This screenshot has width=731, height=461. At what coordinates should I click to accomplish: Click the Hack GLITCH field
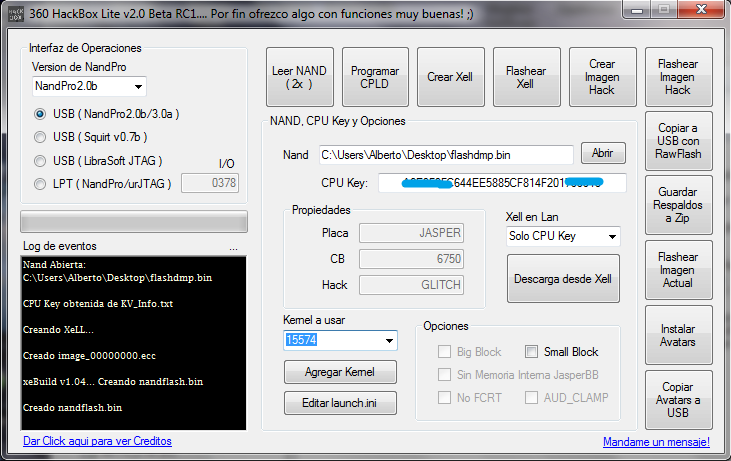click(411, 285)
